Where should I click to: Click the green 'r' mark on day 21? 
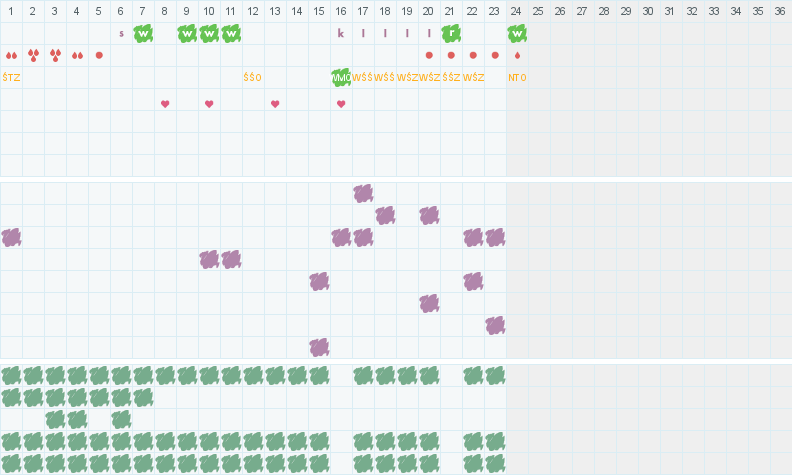tap(451, 33)
